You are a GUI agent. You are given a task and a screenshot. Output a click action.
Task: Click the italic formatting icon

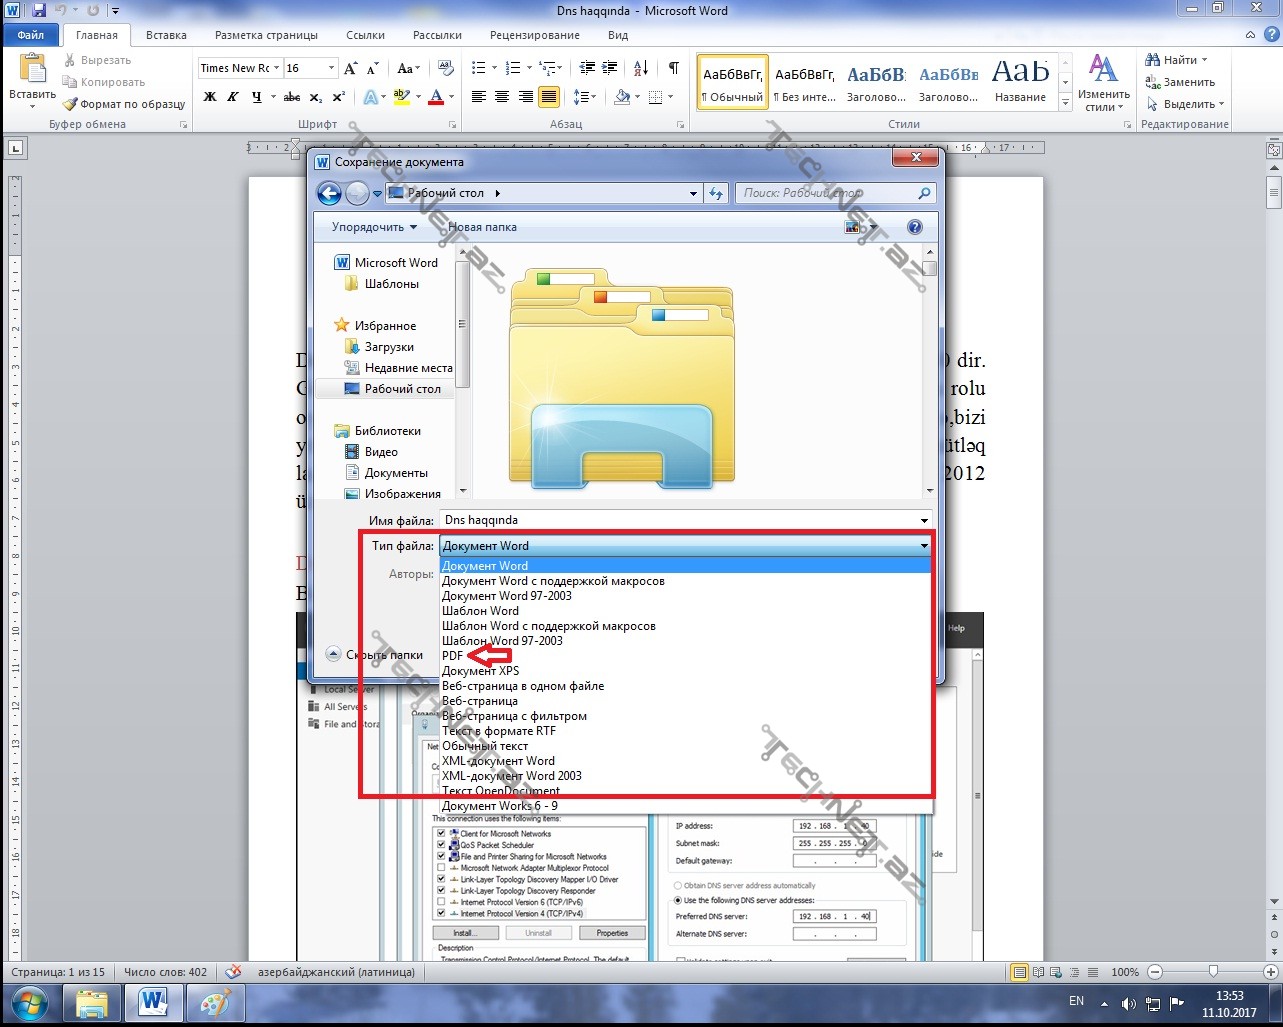234,97
